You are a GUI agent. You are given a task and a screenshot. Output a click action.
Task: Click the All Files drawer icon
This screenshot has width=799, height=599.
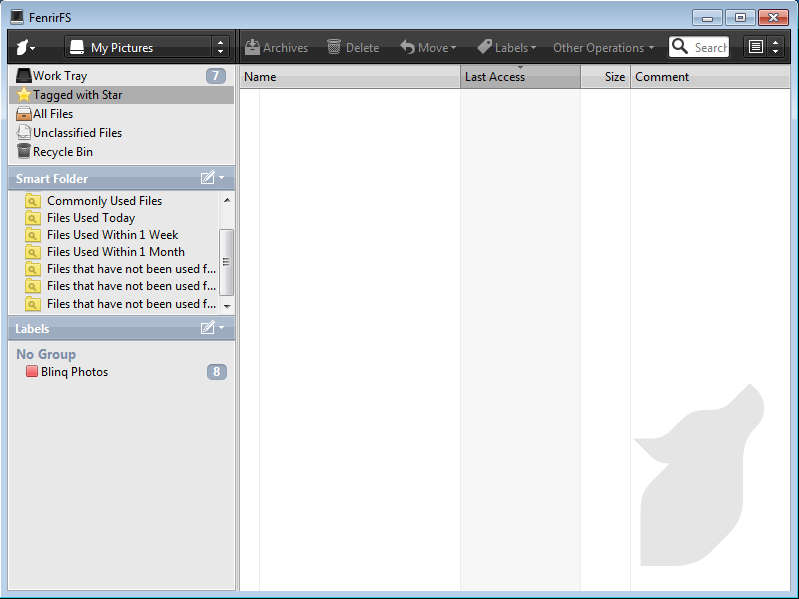(x=23, y=114)
